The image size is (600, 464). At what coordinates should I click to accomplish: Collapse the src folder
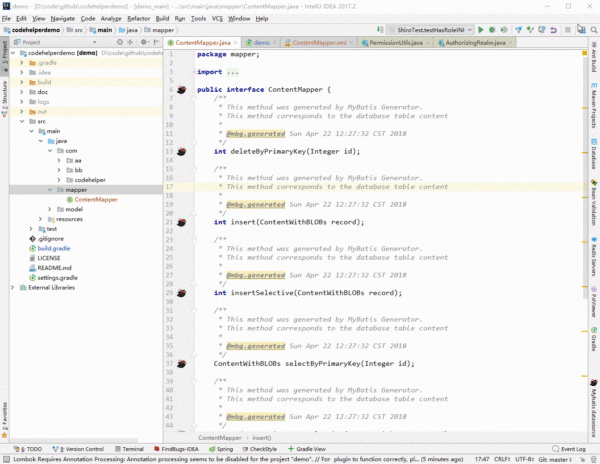[22, 121]
